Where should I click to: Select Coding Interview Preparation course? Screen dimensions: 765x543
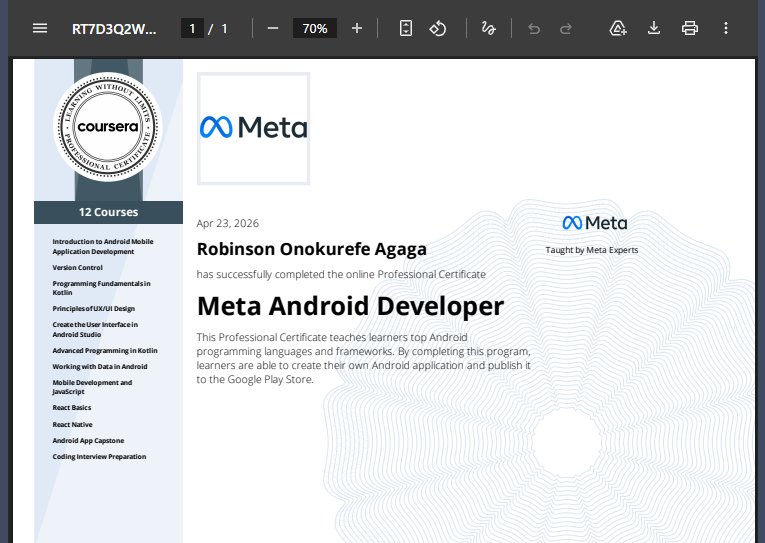point(99,457)
